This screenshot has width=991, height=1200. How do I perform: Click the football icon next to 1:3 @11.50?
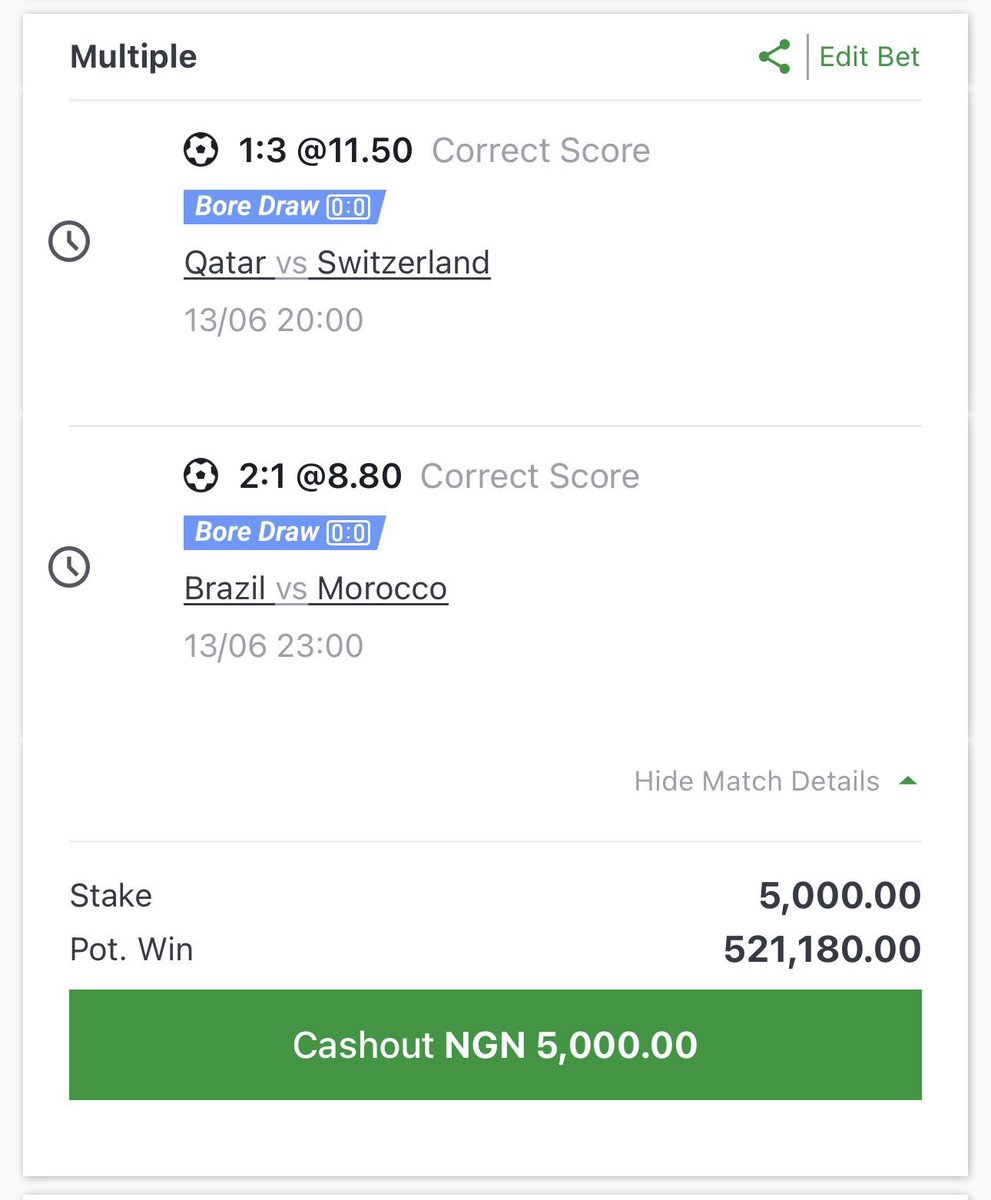(x=201, y=151)
